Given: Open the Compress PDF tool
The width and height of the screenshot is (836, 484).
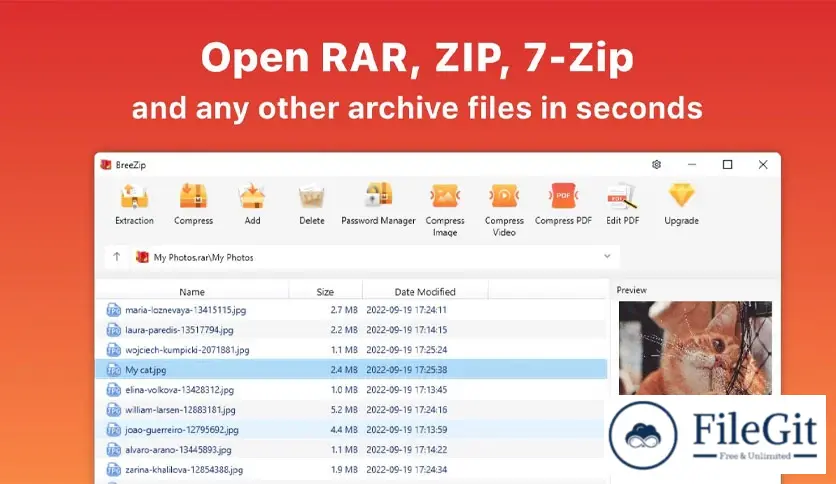Looking at the screenshot, I should click(563, 204).
